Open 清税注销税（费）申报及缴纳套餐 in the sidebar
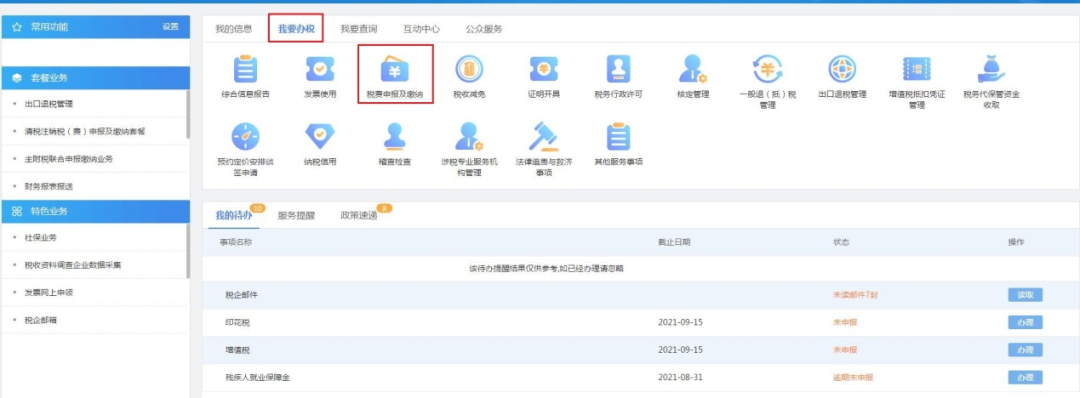This screenshot has width=1080, height=398. coord(85,131)
